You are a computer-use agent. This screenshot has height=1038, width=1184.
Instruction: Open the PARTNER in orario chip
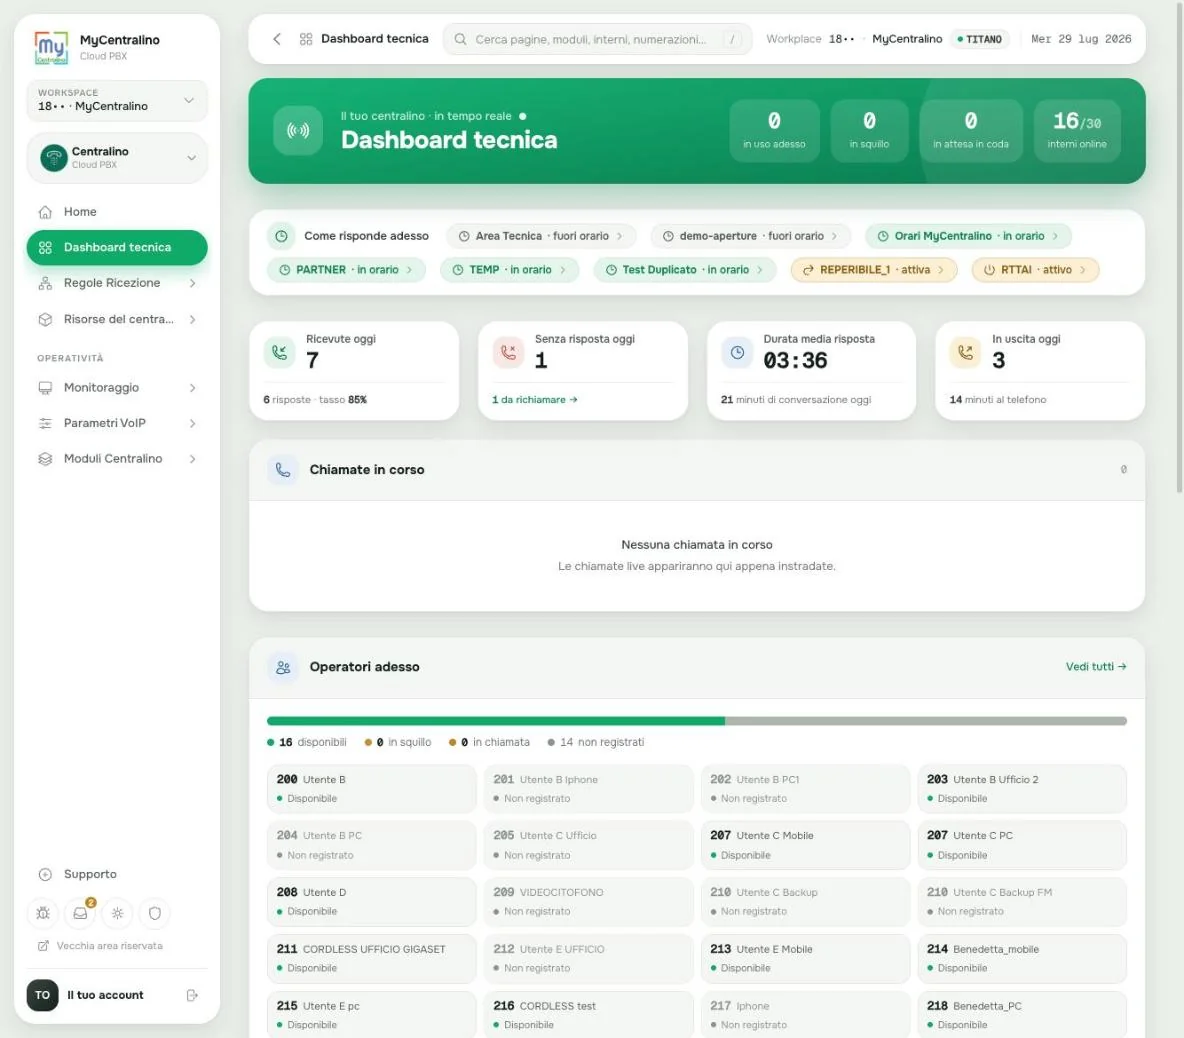pyautogui.click(x=347, y=270)
